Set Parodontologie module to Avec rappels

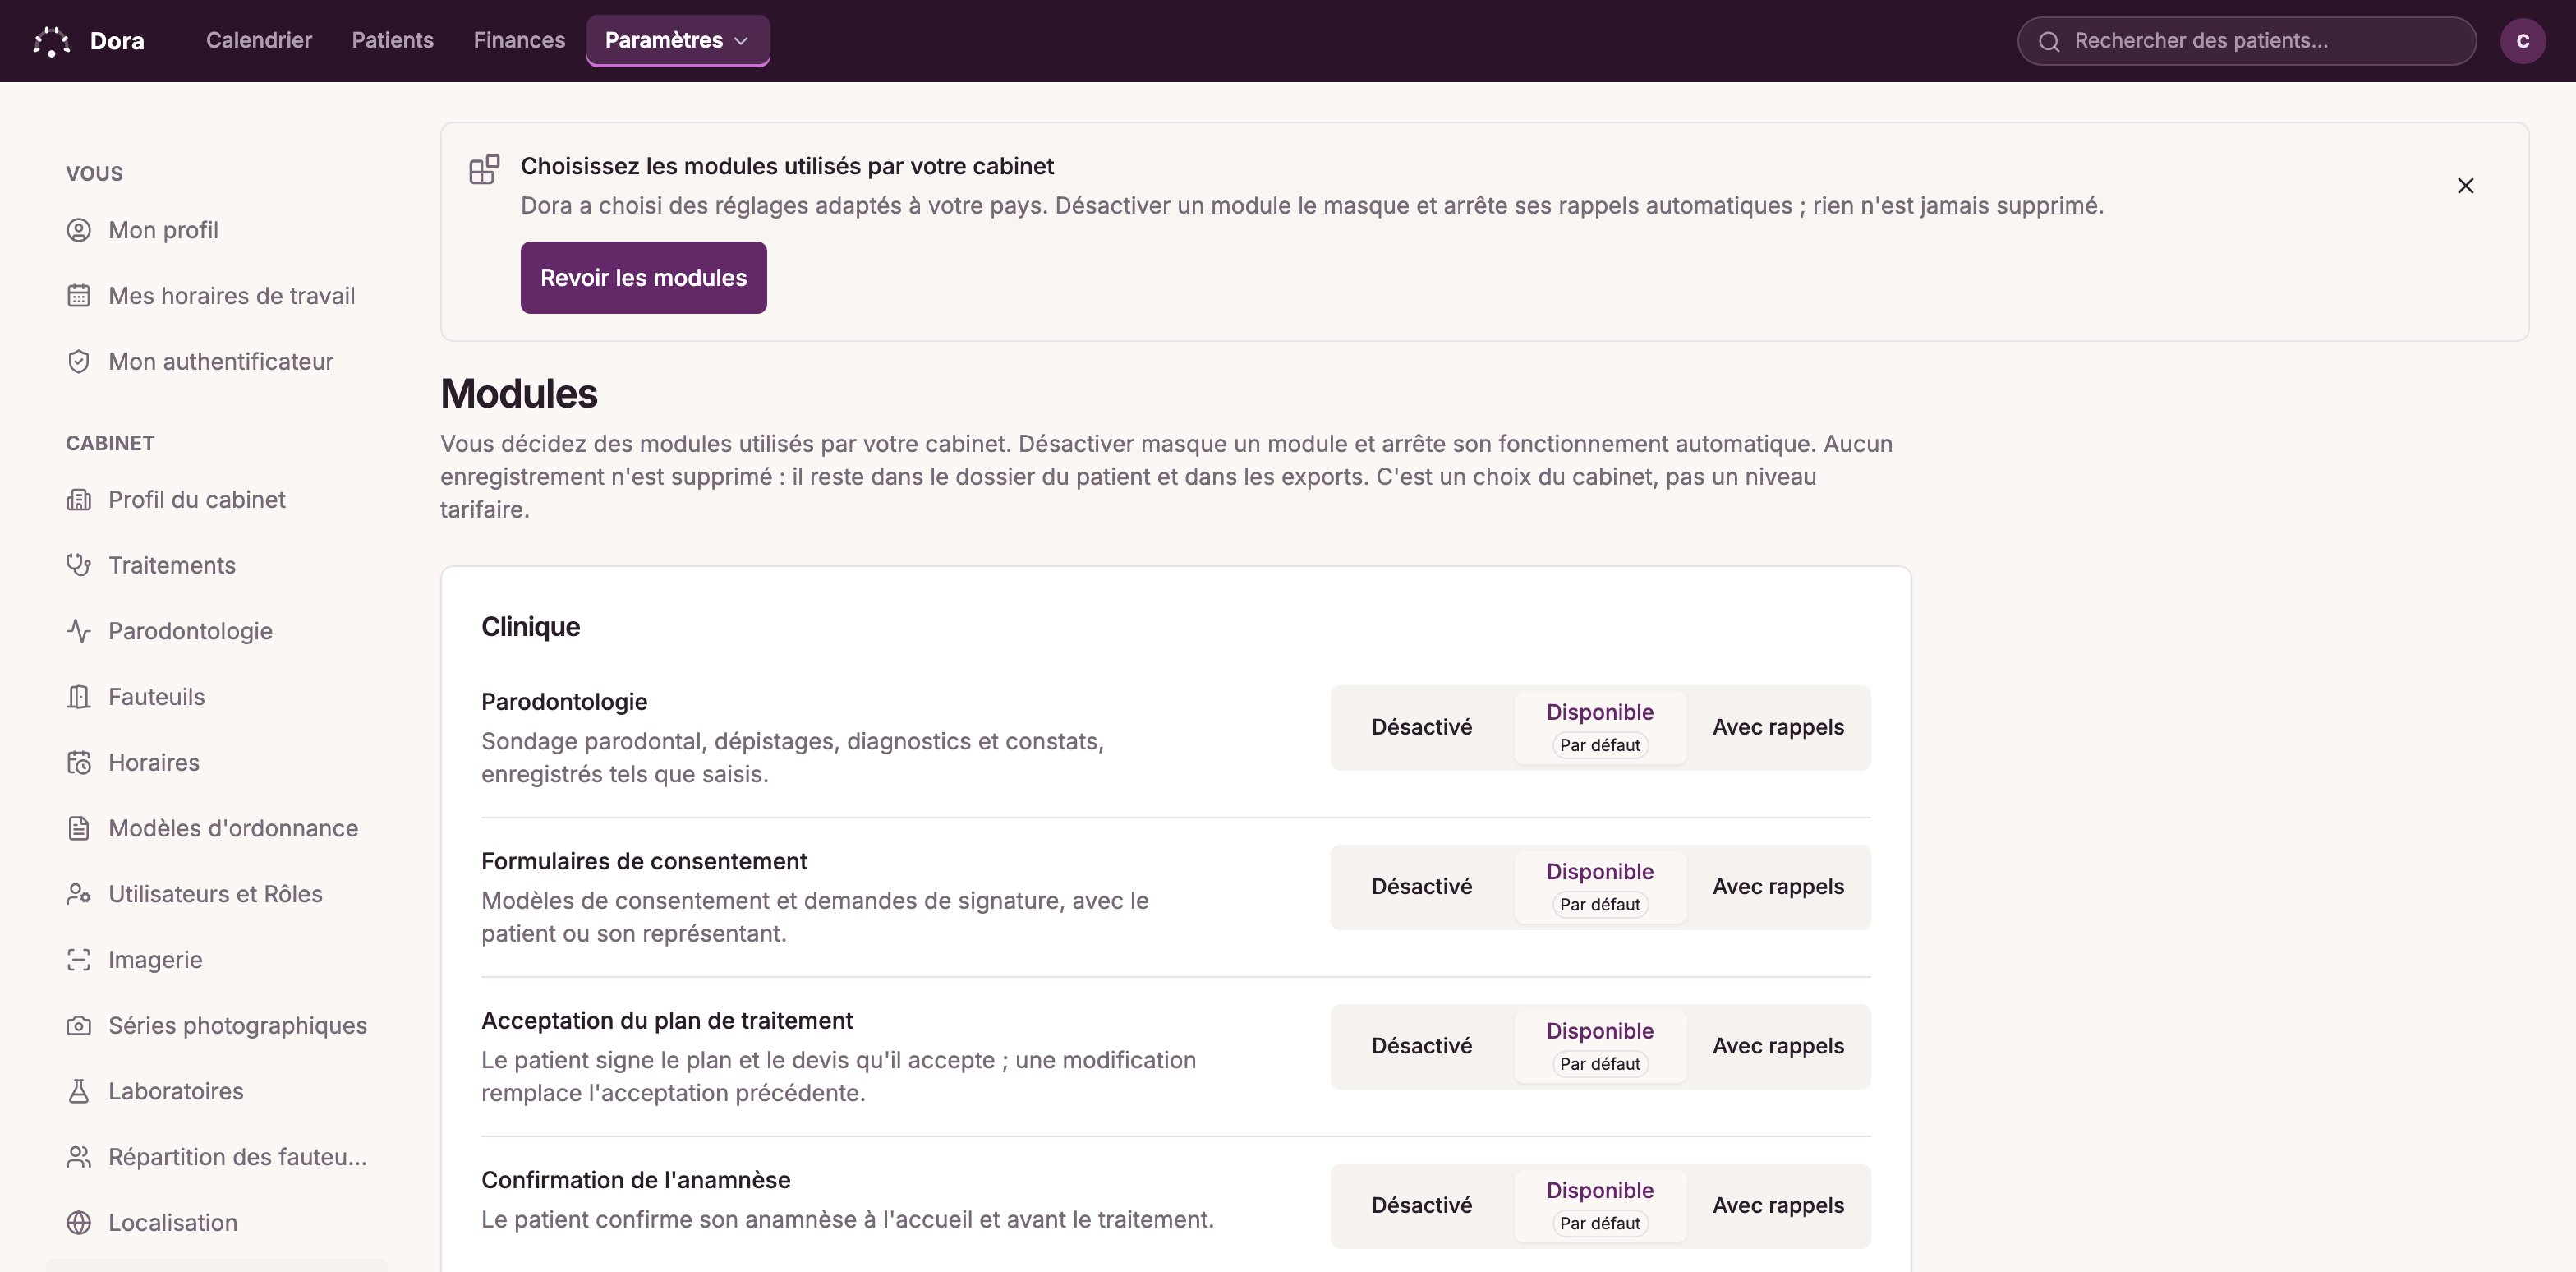coord(1778,728)
